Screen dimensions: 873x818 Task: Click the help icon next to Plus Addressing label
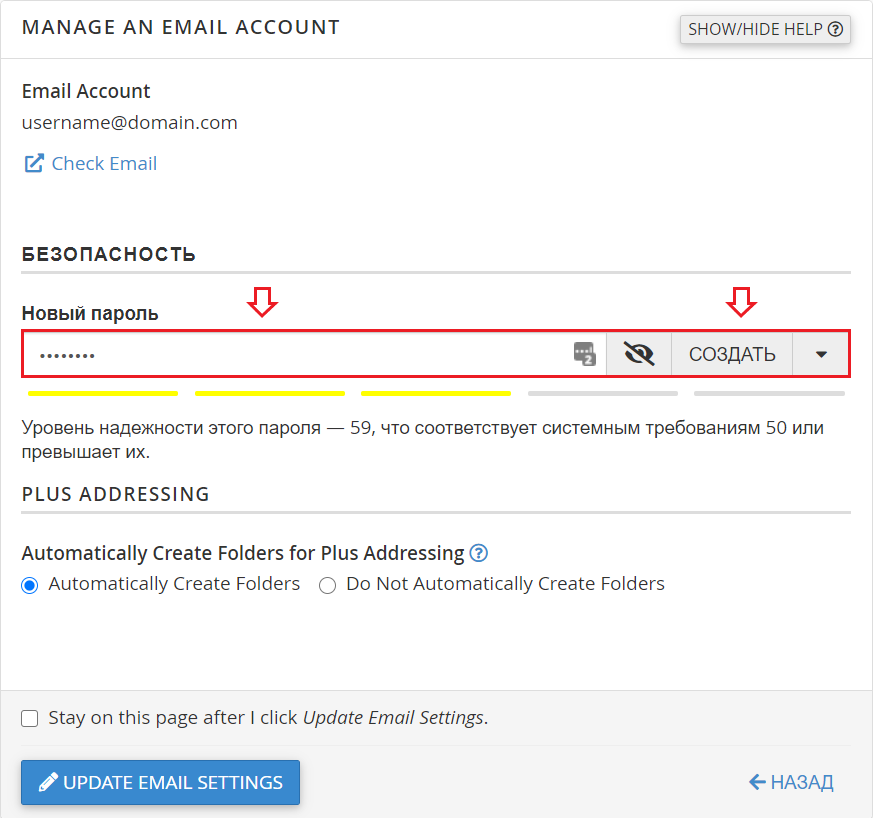coord(479,553)
